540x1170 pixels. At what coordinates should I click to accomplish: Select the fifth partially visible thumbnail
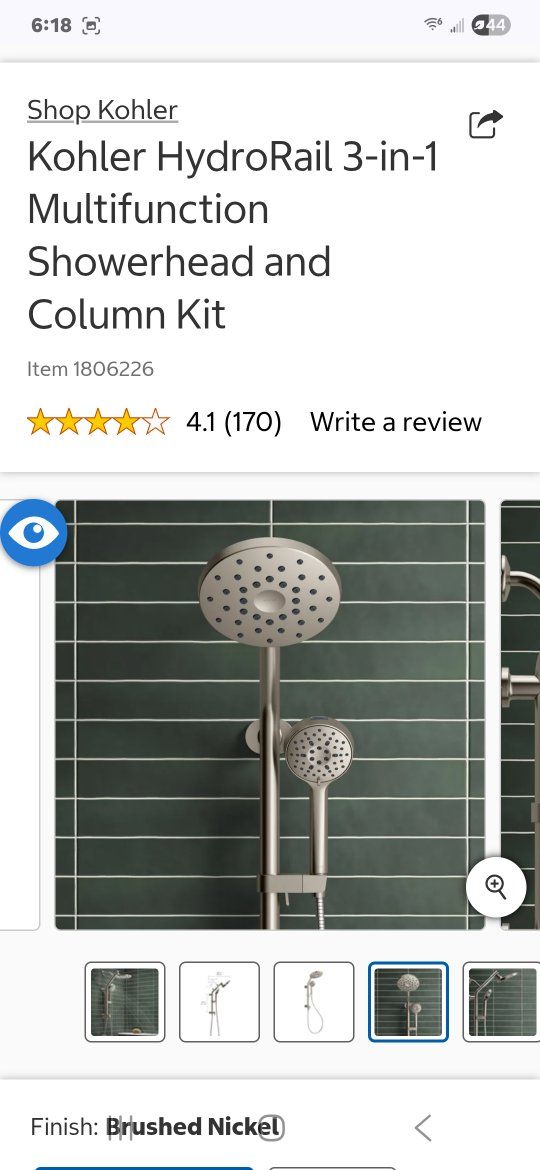[501, 1001]
